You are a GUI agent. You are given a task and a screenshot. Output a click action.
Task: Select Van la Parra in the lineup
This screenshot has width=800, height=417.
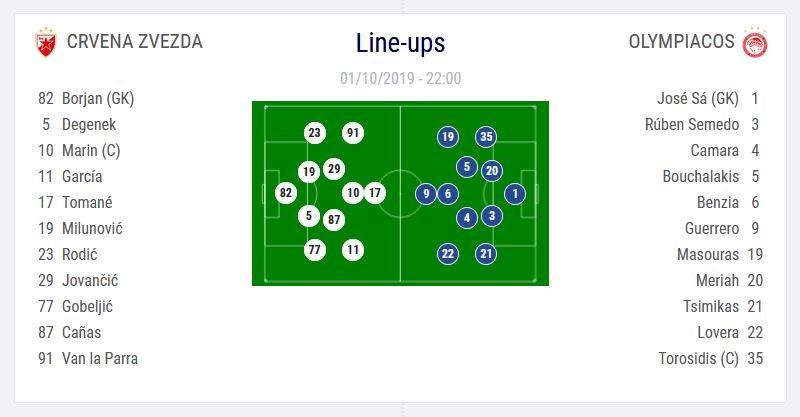[x=100, y=358]
